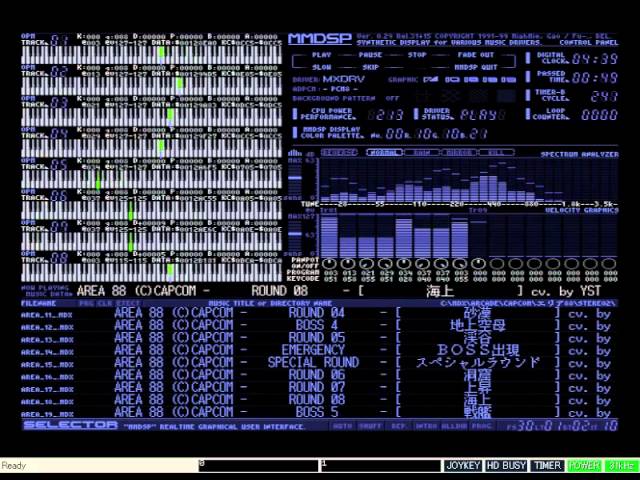Click the PASSED TIME readout

pyautogui.click(x=595, y=78)
